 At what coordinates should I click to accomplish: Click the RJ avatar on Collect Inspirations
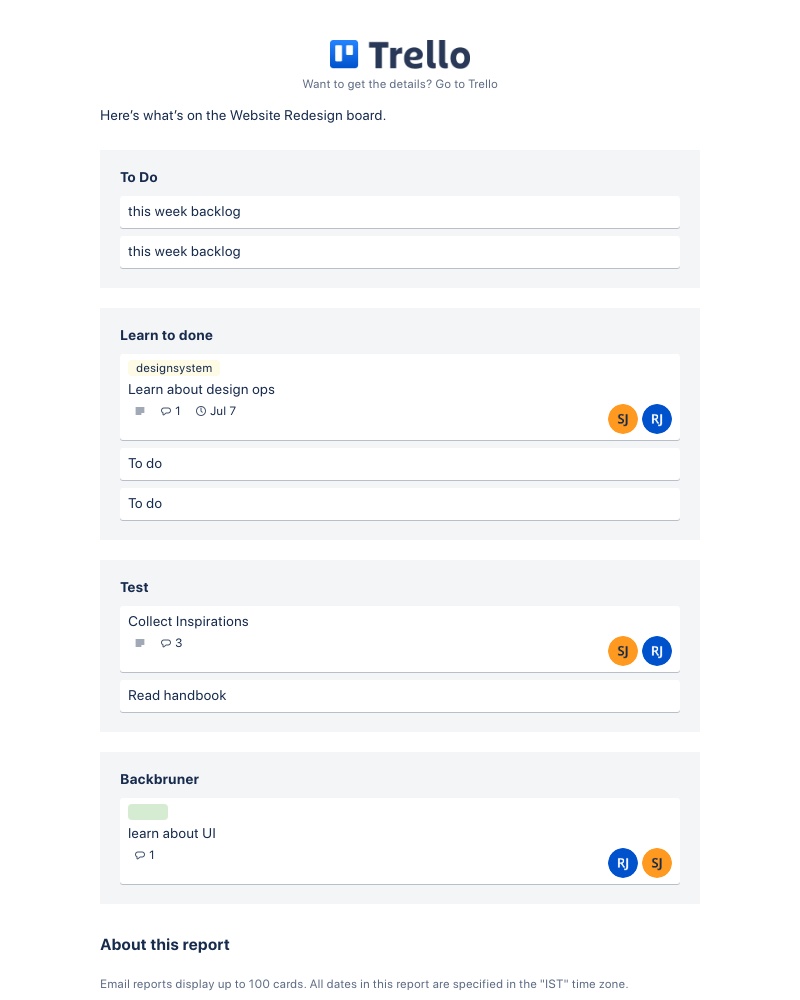657,651
